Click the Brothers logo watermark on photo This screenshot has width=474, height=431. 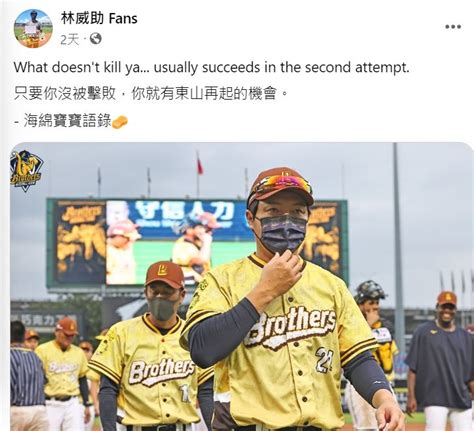click(26, 170)
